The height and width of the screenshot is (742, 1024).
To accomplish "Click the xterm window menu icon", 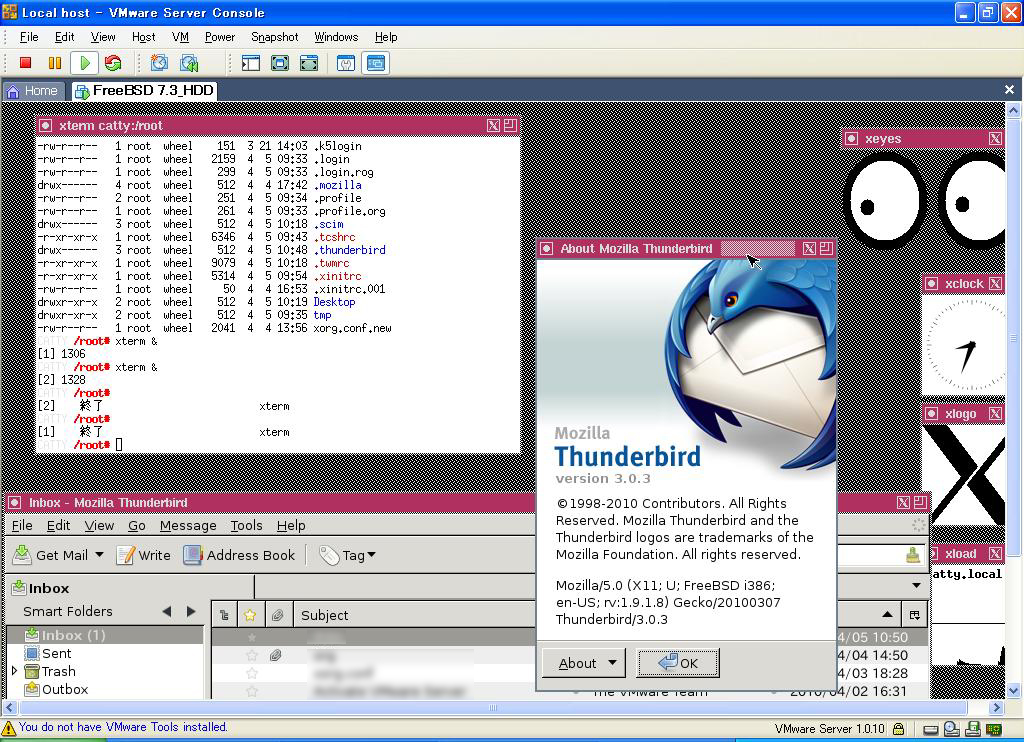I will click(x=45, y=125).
